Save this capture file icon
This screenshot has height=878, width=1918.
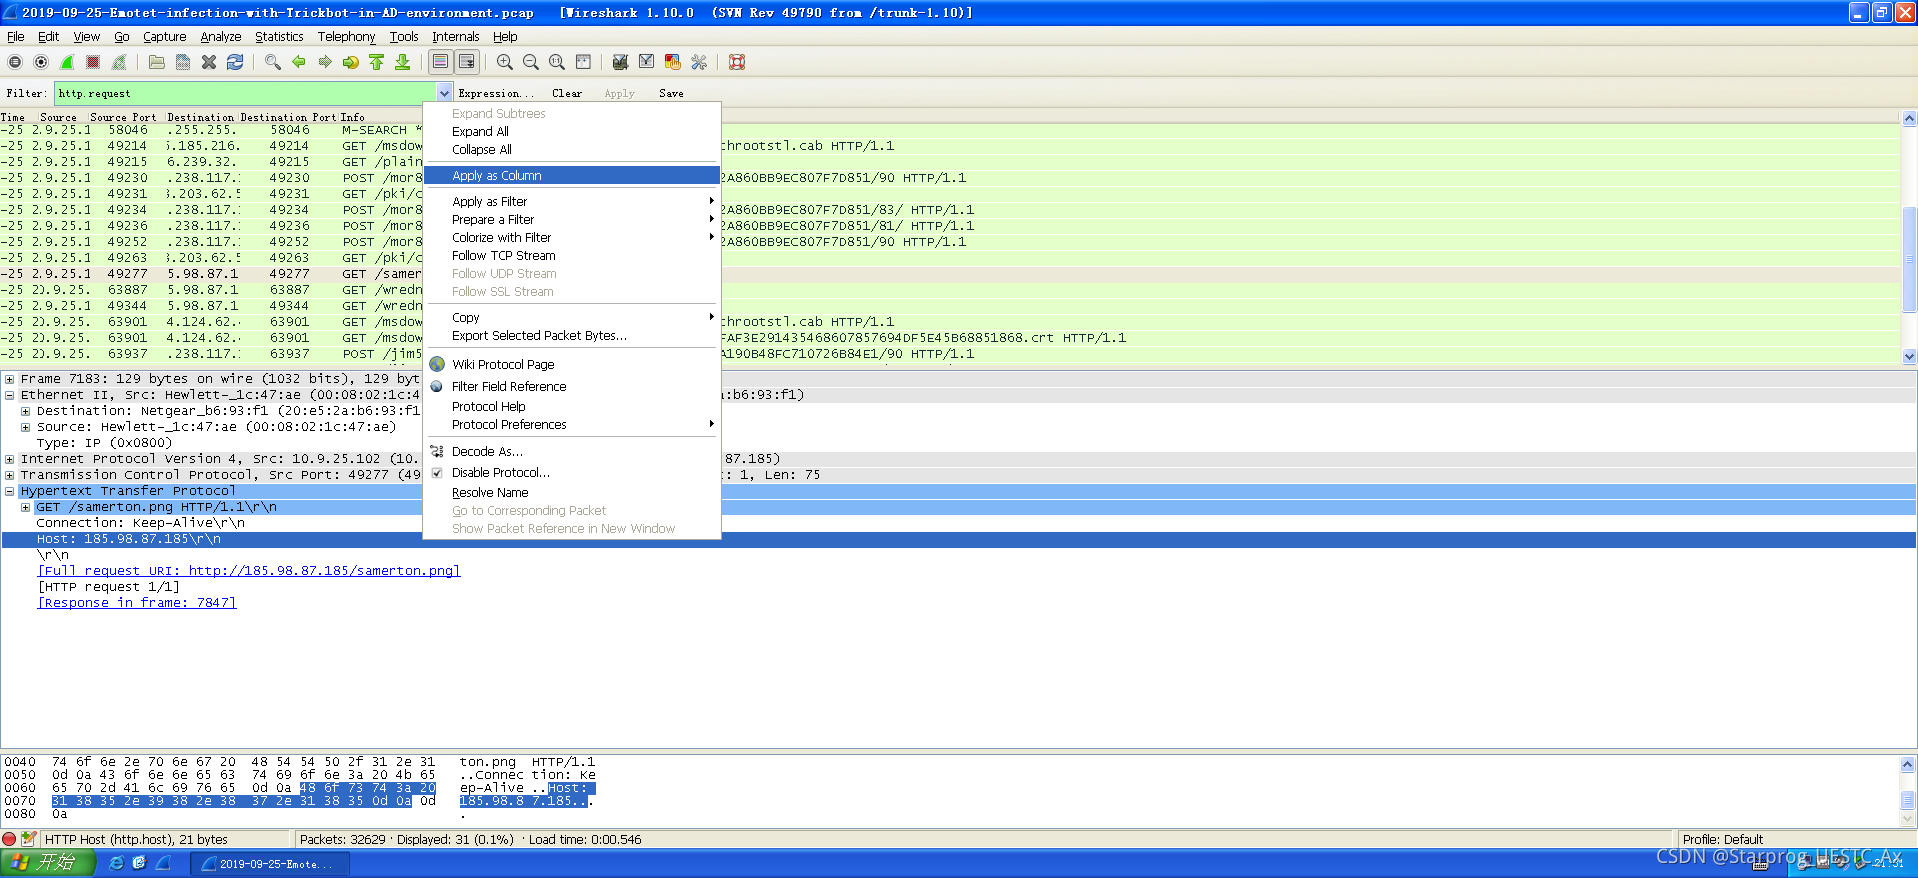(183, 62)
